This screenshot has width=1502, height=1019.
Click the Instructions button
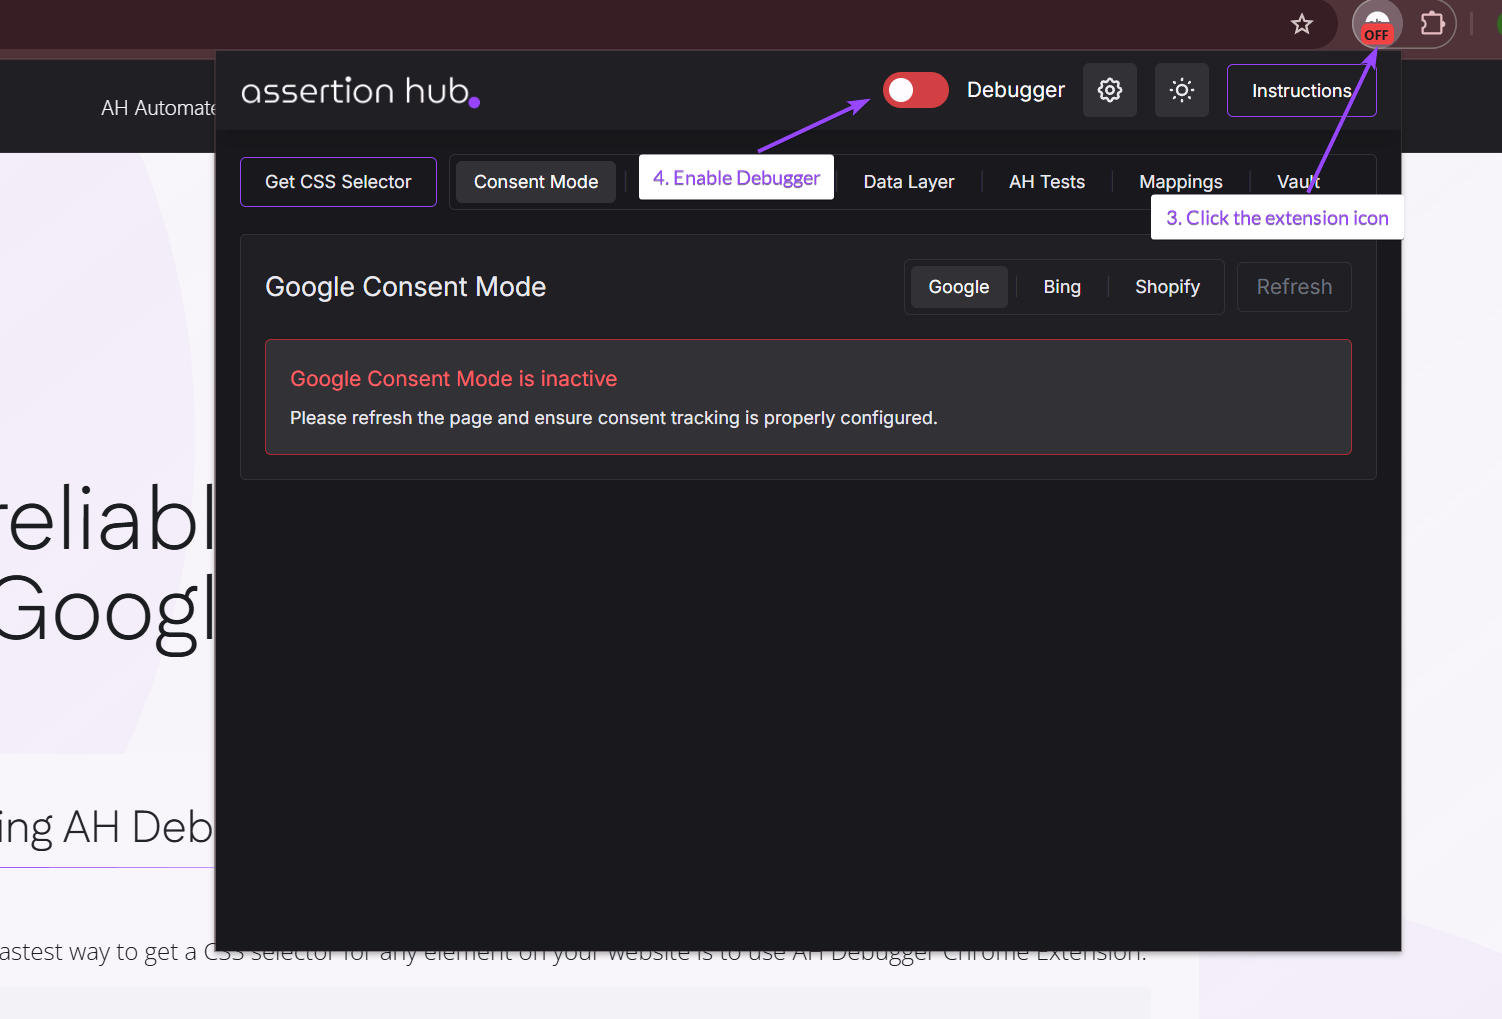point(1301,90)
